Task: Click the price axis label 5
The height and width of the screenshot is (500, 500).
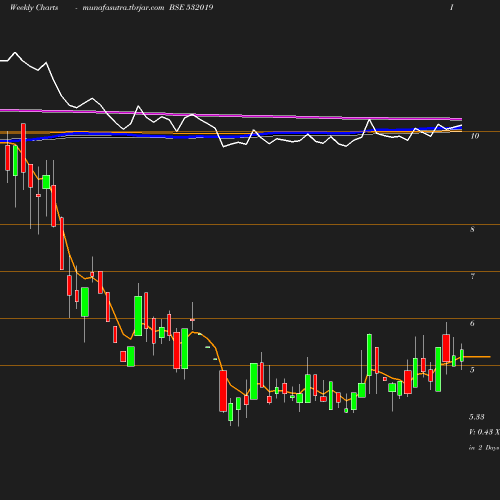Action: pos(472,370)
